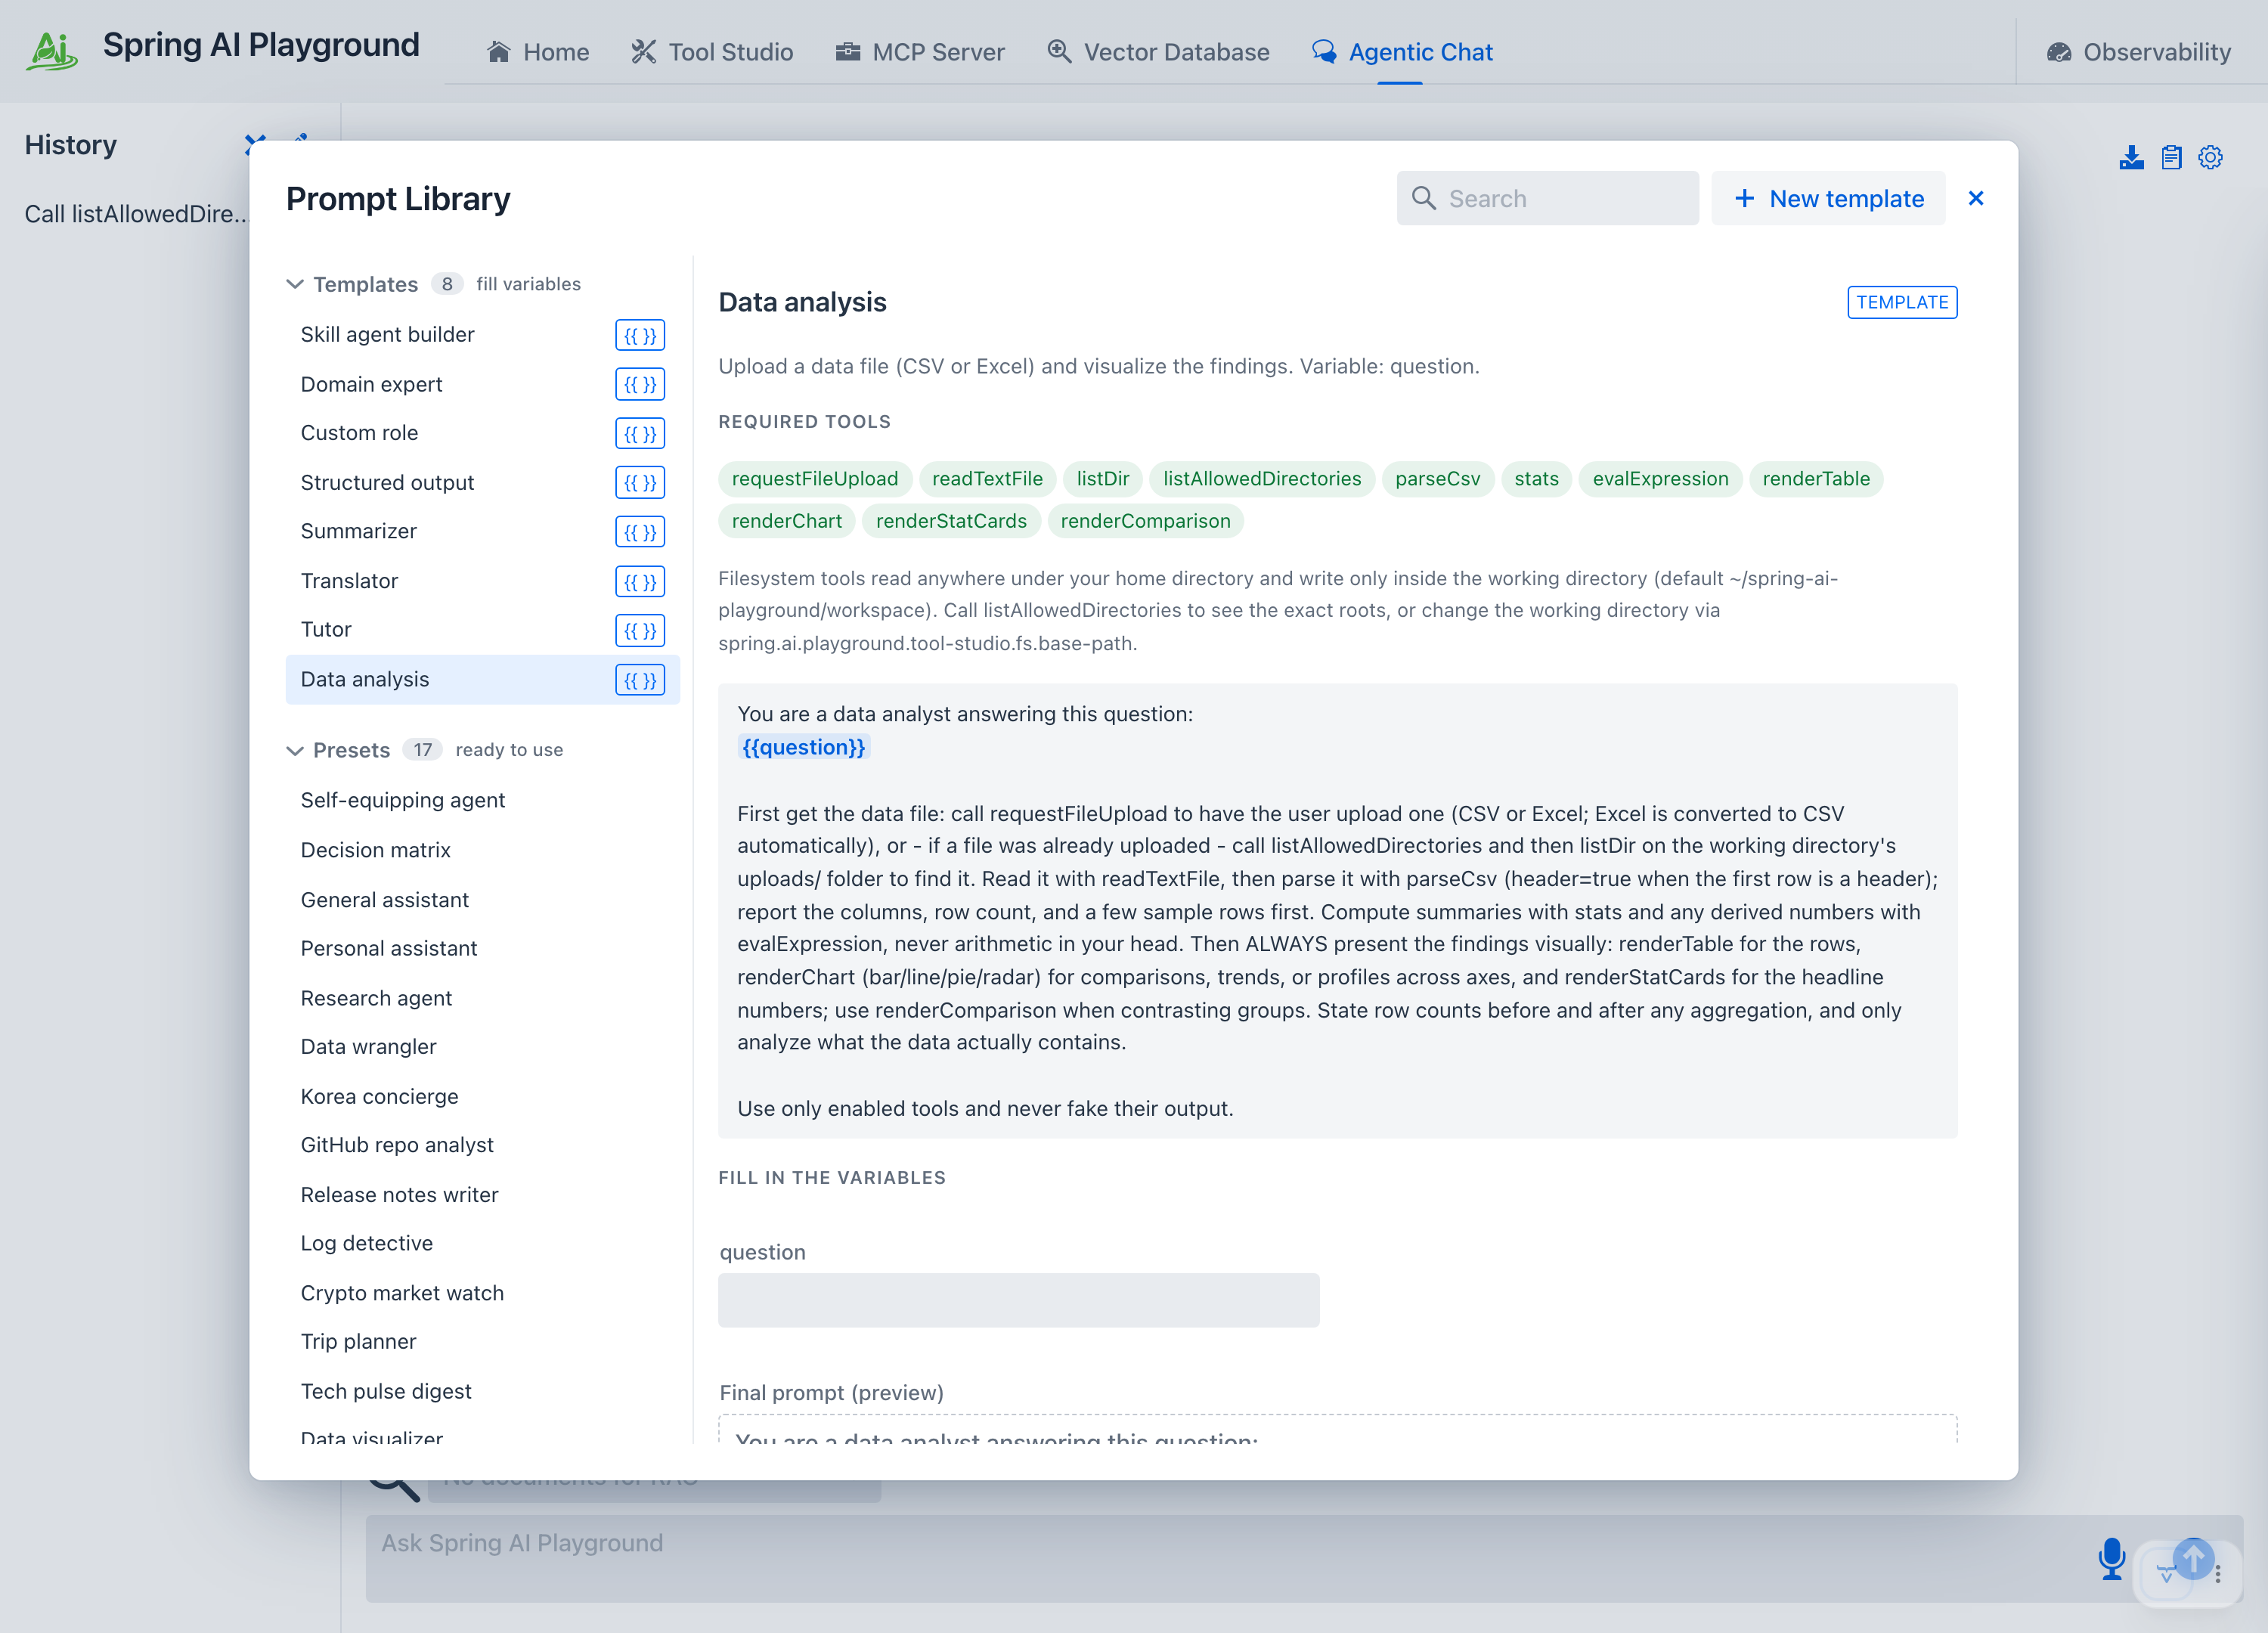Screen dimensions: 2268x1633
Task: Close the Prompt Library dialog
Action: [1975, 198]
